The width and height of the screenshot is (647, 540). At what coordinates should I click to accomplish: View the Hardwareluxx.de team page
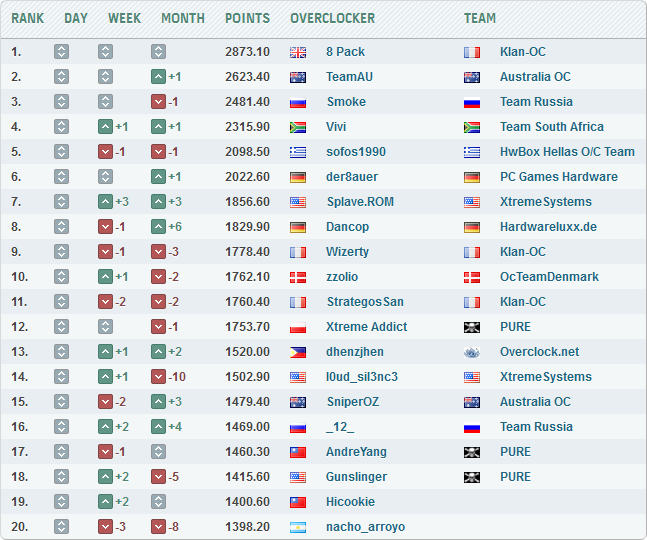pos(548,227)
